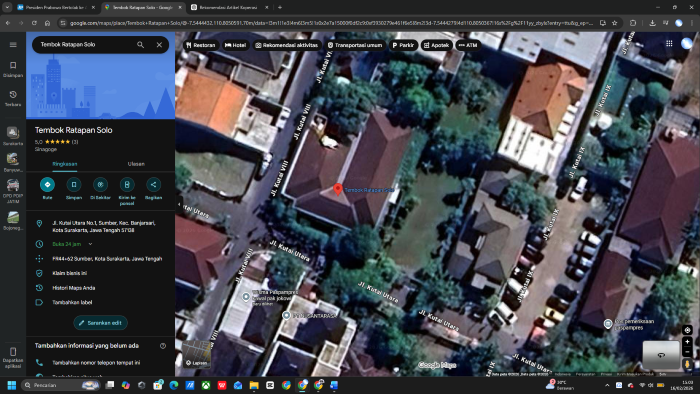The image size is (700, 394).
Task: Click Klaim bisnis ini
Action: pyautogui.click(x=100, y=273)
